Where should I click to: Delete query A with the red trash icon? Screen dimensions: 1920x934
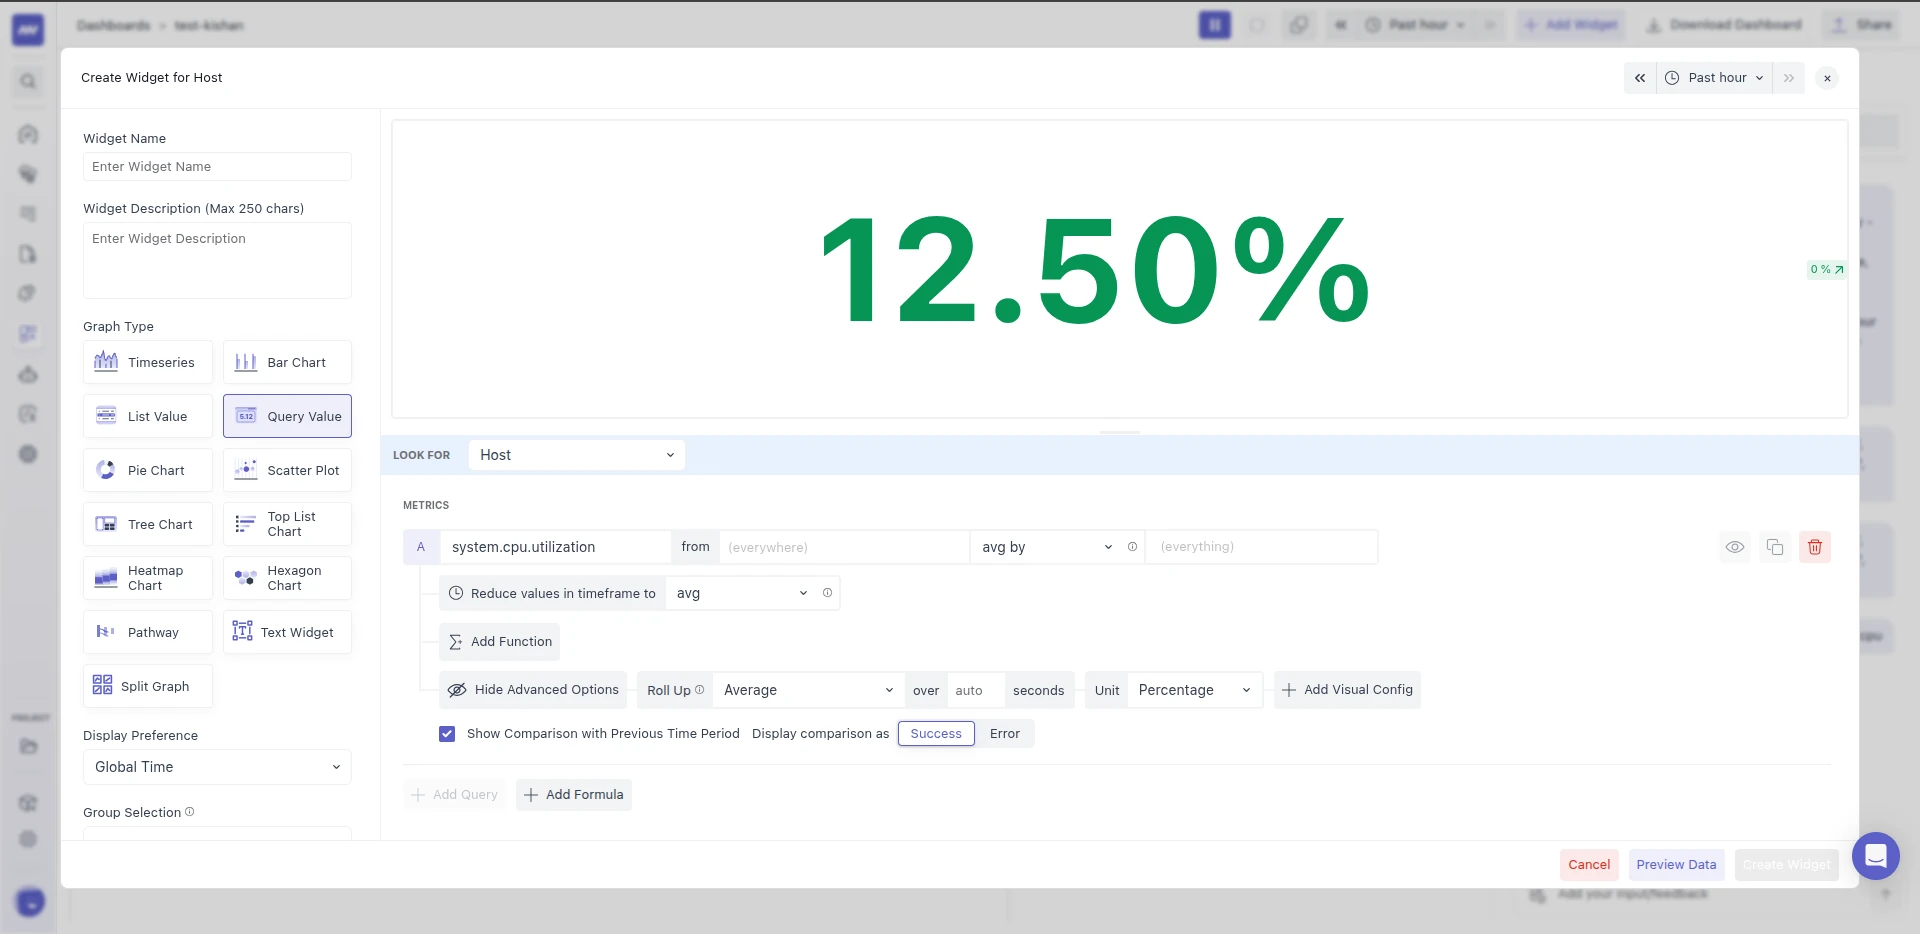tap(1815, 547)
